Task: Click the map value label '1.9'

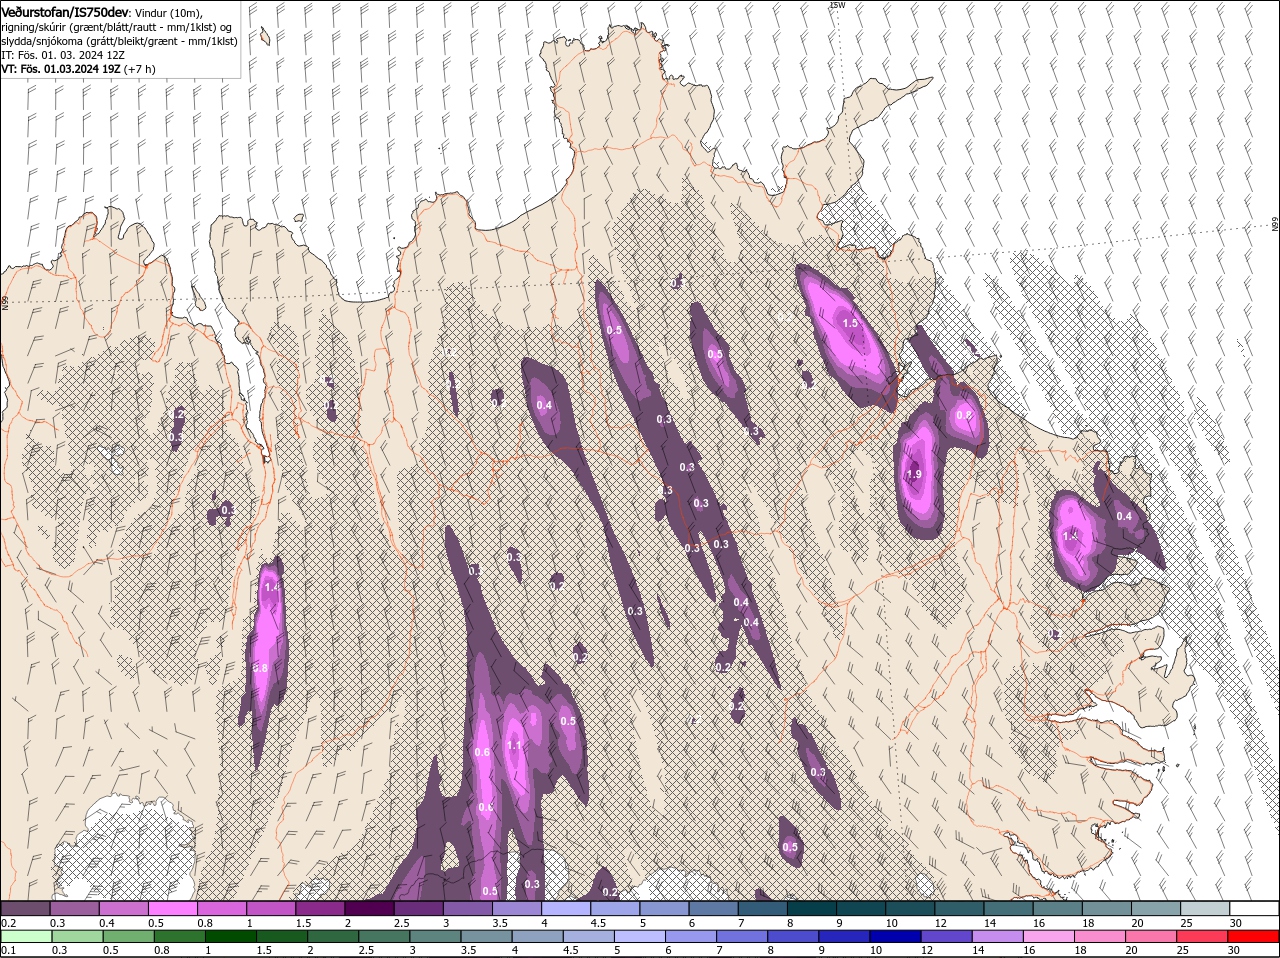Action: pyautogui.click(x=913, y=474)
